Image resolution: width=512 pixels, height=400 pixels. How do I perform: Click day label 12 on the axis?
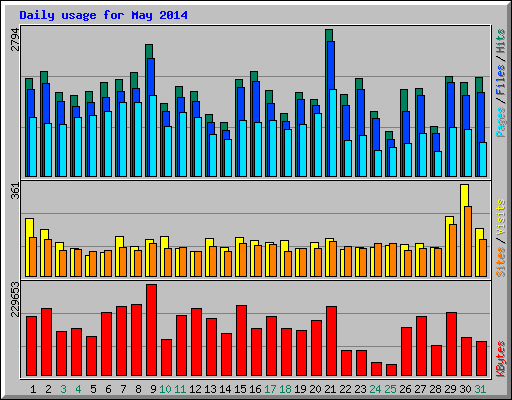pos(195,389)
